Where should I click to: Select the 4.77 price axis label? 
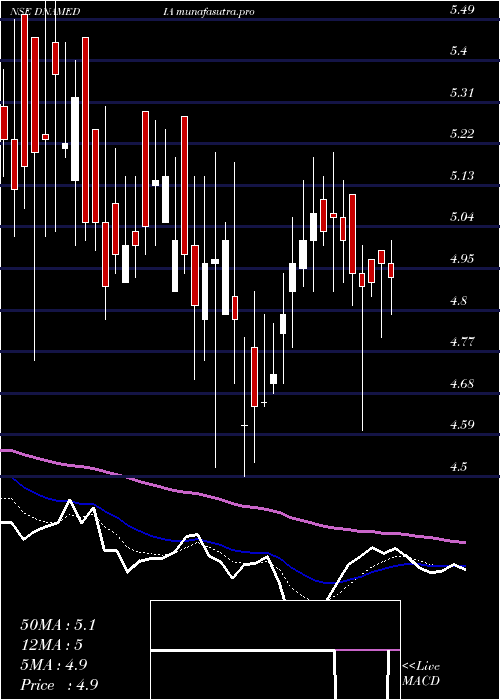tap(462, 342)
